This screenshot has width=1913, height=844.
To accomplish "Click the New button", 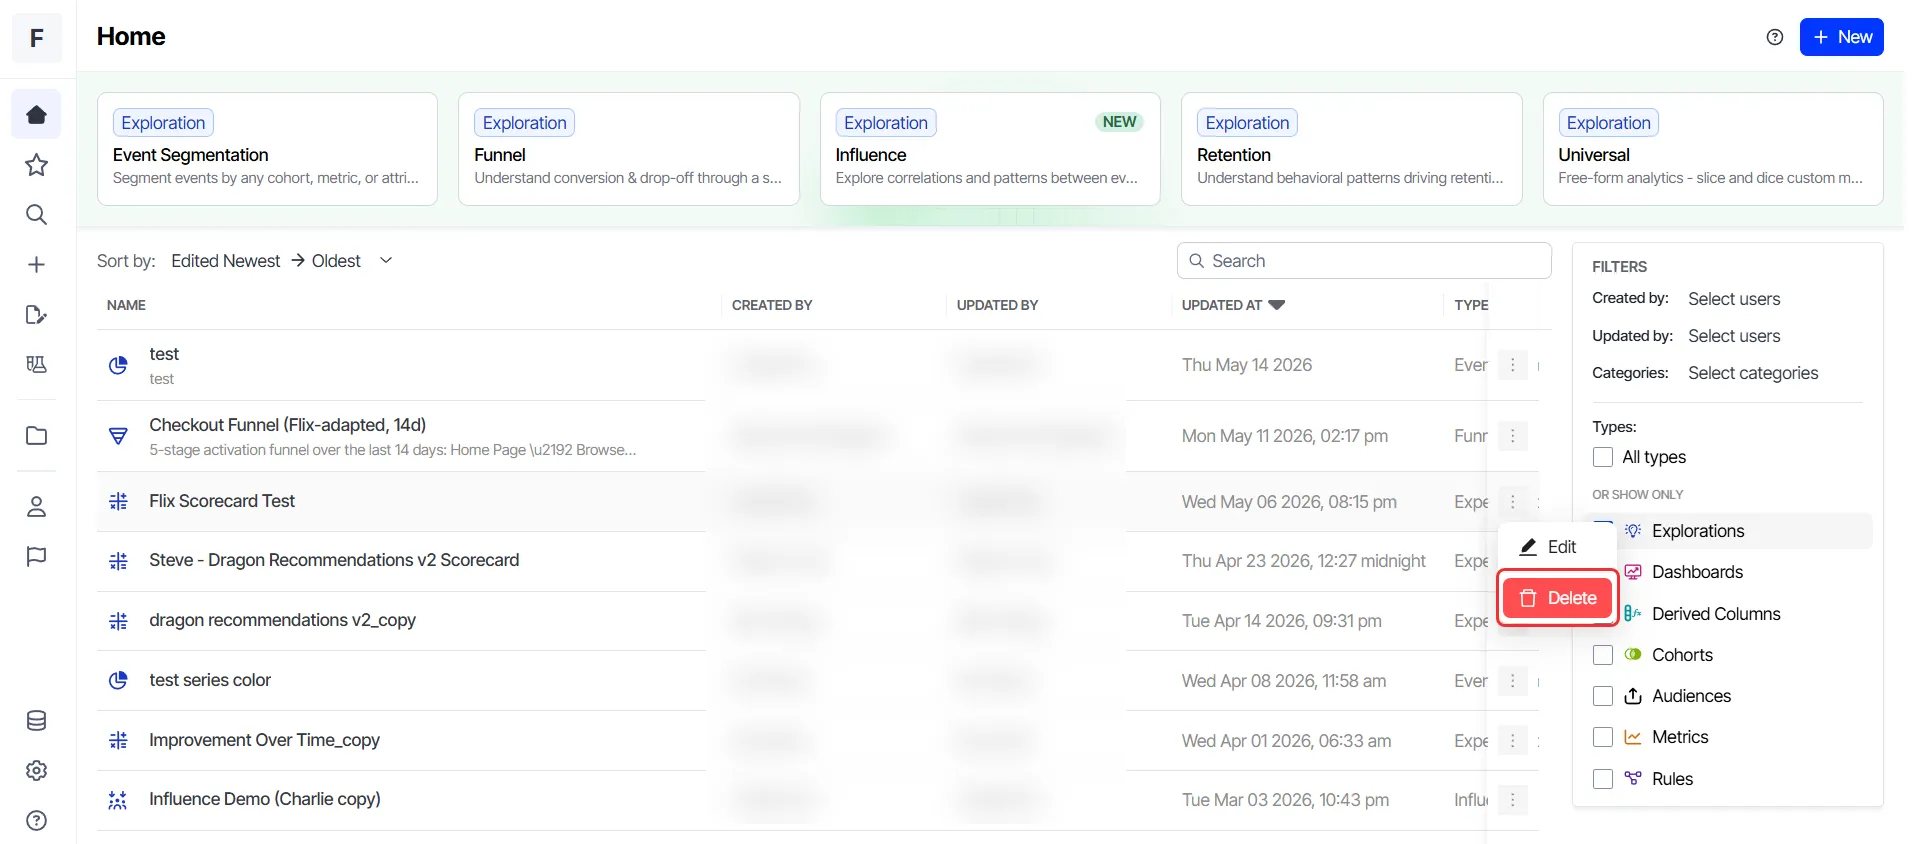I will coord(1842,37).
